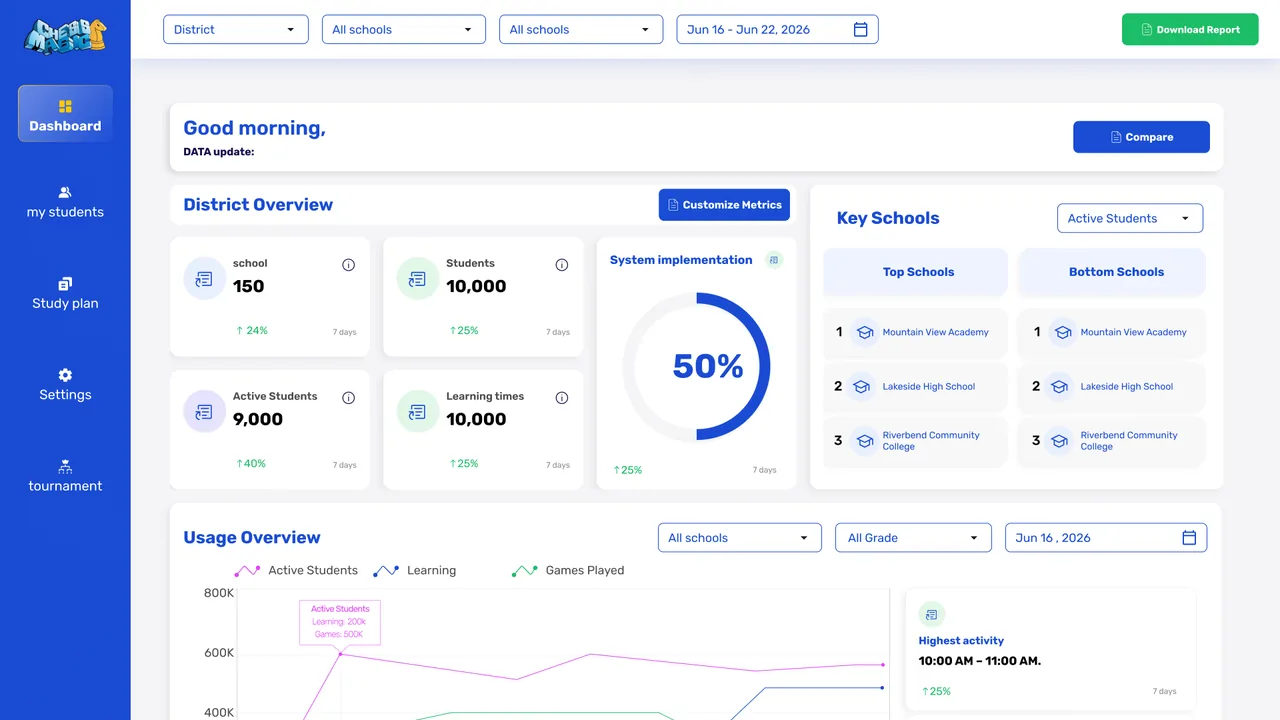Click Lakeside High School in Top Schools
This screenshot has height=720, width=1280.
916,387
